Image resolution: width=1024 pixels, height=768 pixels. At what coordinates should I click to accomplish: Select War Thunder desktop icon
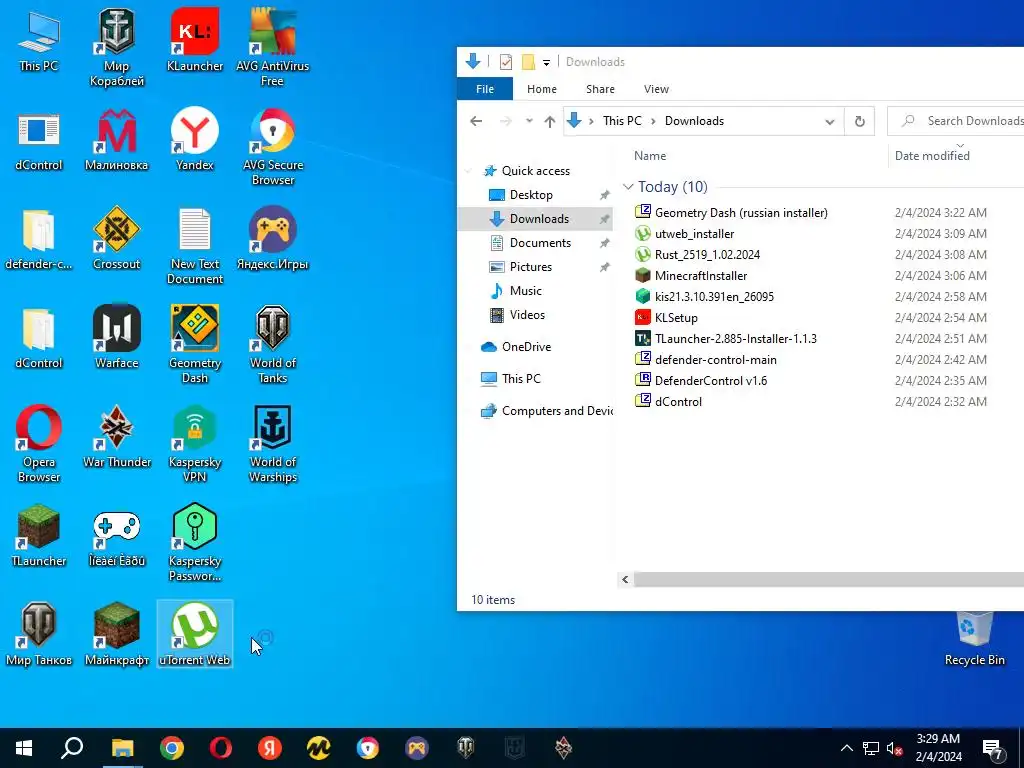point(117,437)
